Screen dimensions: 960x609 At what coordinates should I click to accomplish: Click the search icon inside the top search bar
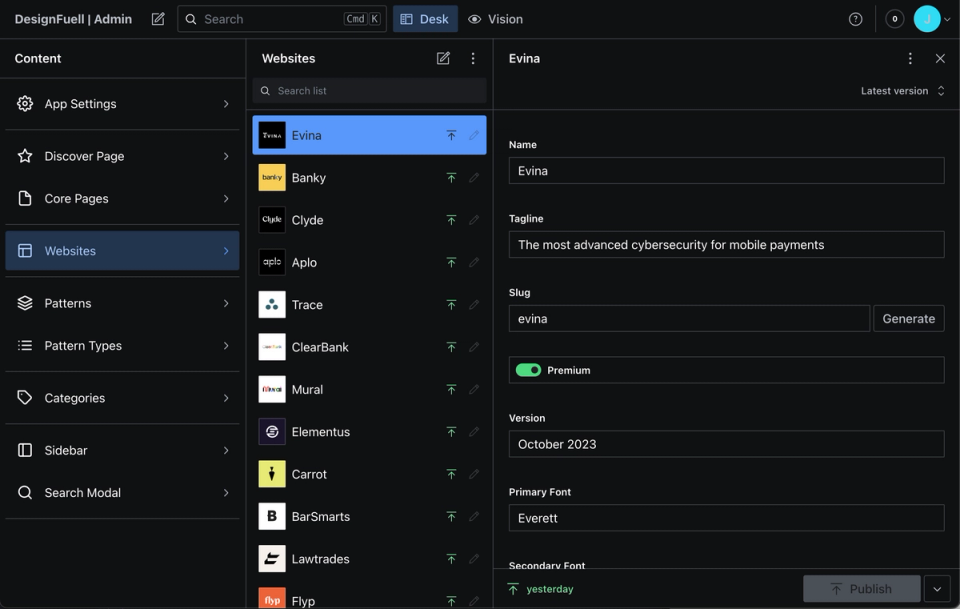190,18
